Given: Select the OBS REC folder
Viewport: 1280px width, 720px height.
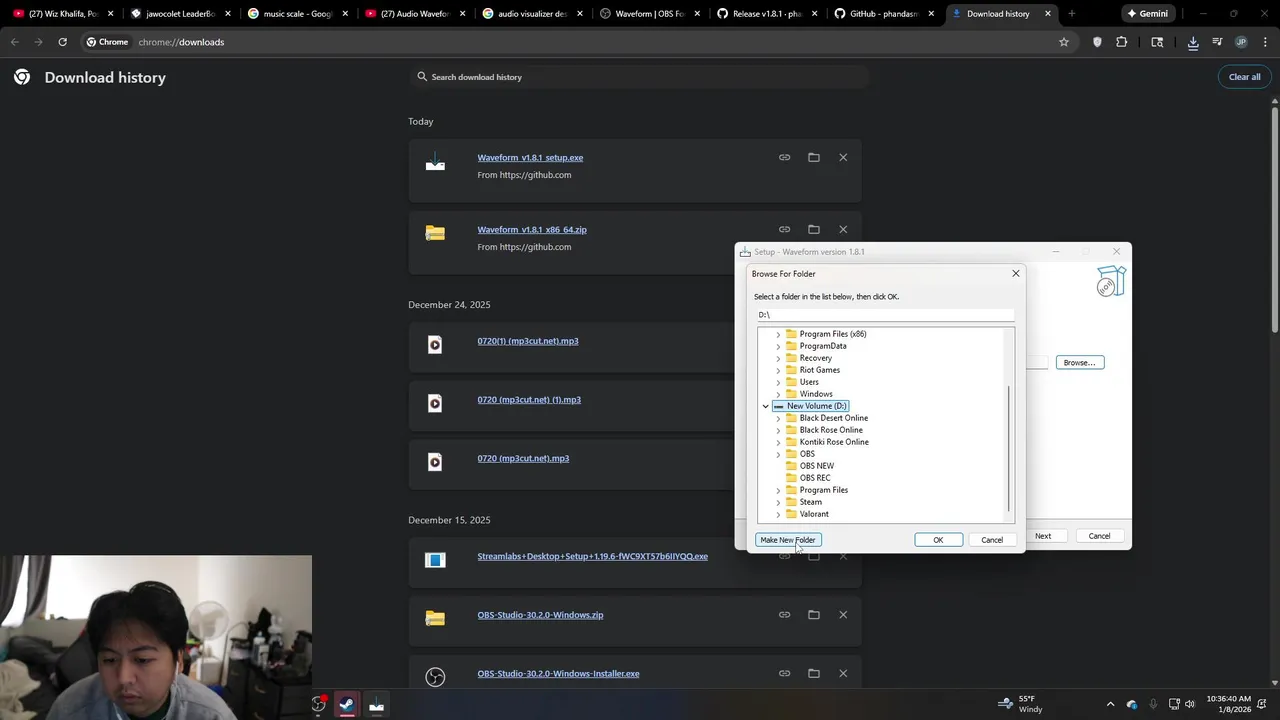Looking at the screenshot, I should (815, 478).
